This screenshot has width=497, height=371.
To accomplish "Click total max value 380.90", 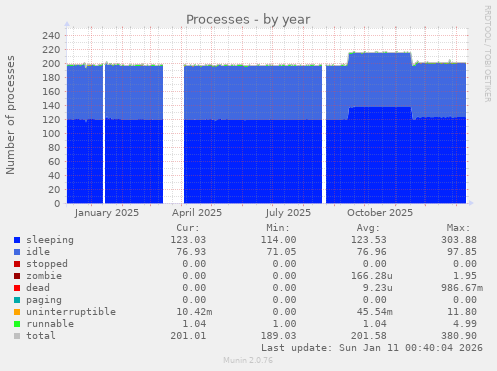I will pyautogui.click(x=459, y=336).
